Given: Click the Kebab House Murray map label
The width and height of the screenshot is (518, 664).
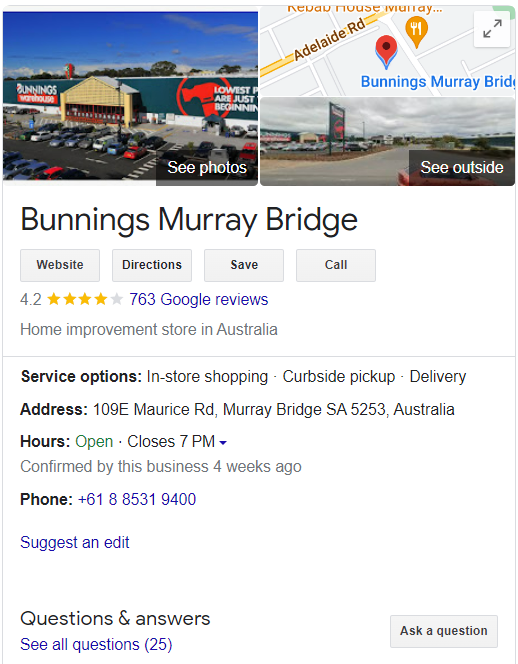Looking at the screenshot, I should coord(364,8).
